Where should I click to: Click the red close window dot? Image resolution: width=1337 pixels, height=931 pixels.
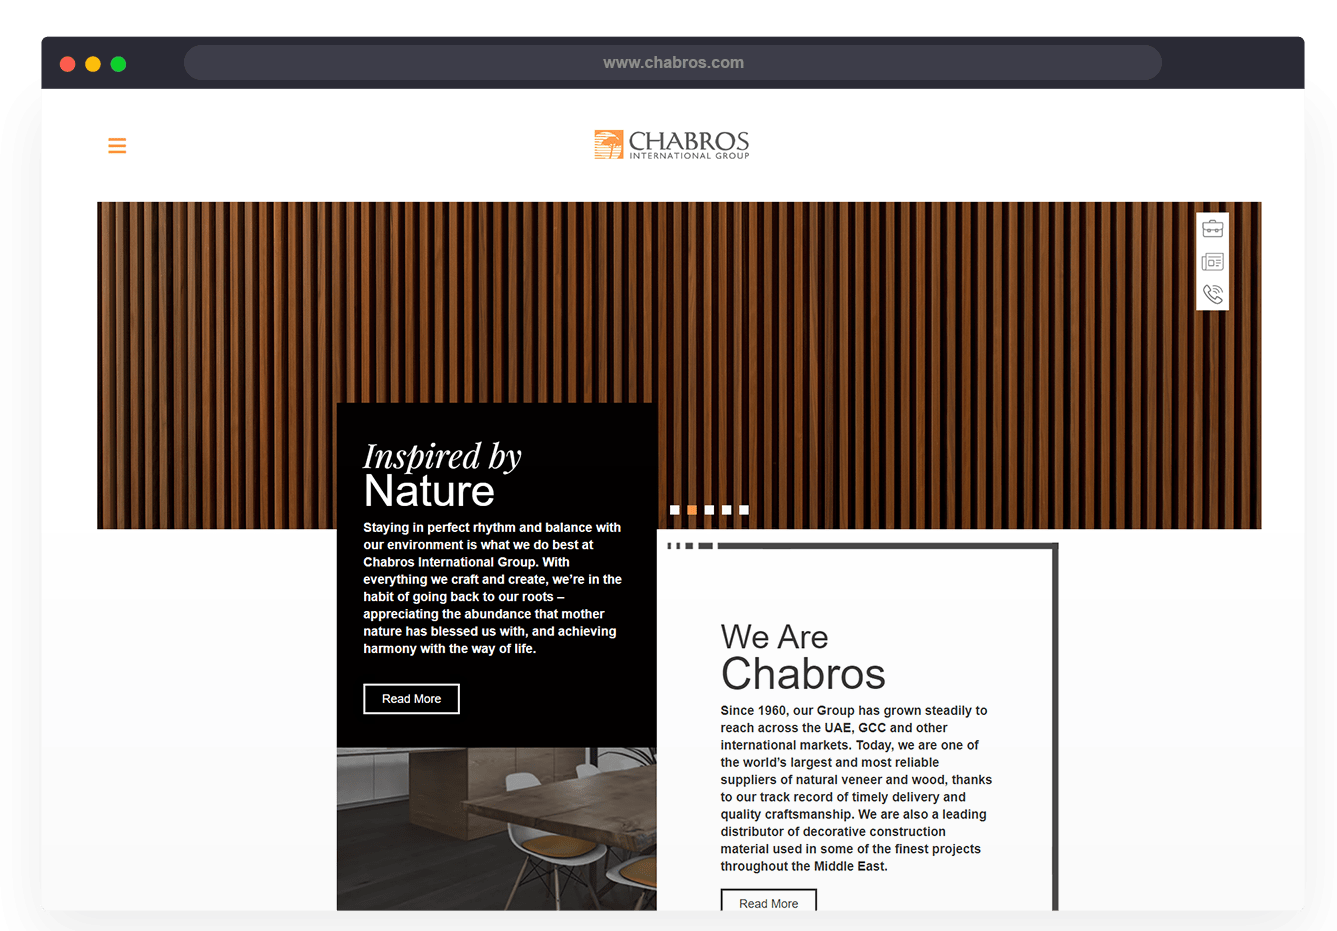click(68, 64)
